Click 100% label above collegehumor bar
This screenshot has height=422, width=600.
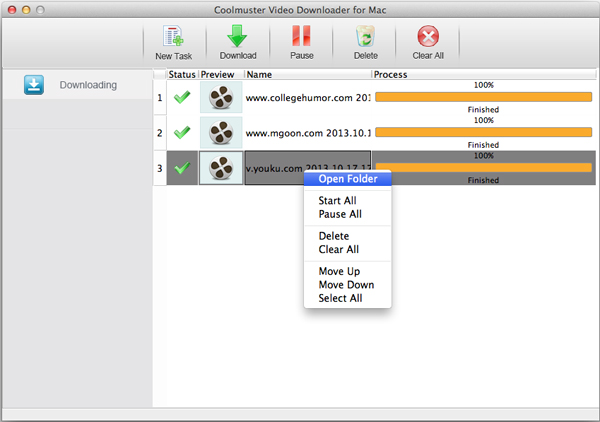[x=484, y=85]
